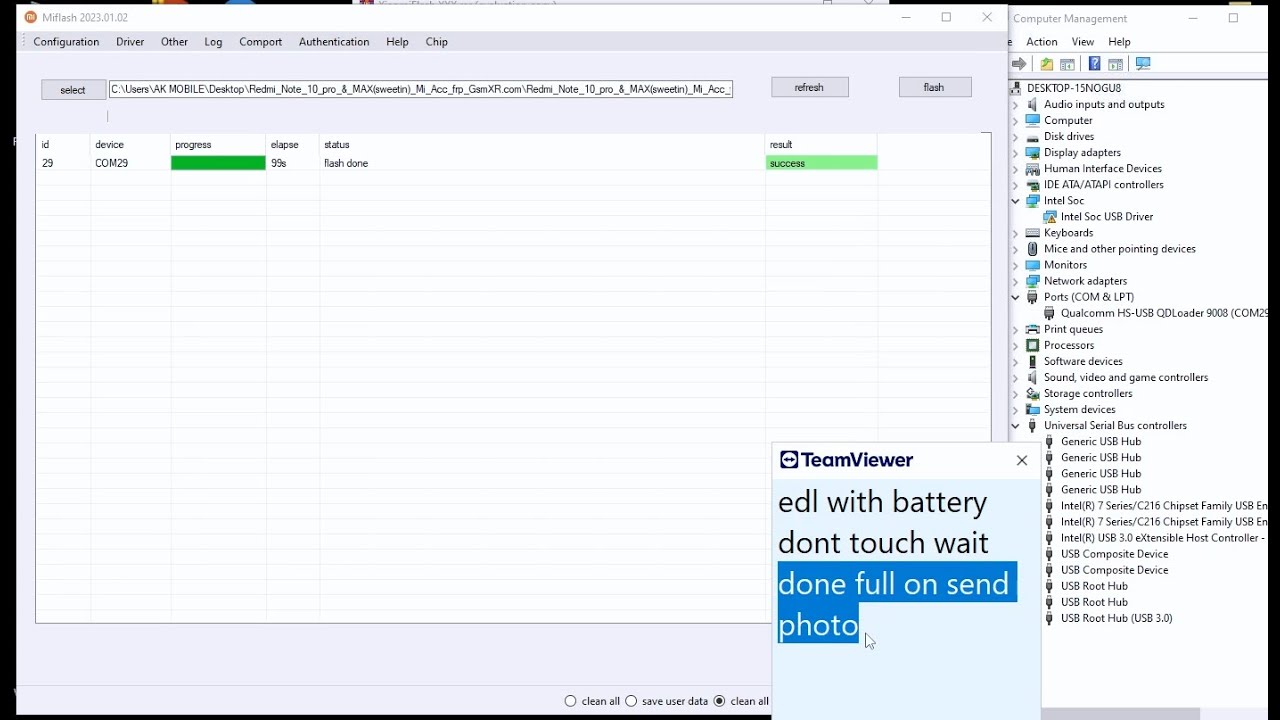Click the Keyboards icon in device tree
1280x720 pixels.
click(x=1033, y=232)
